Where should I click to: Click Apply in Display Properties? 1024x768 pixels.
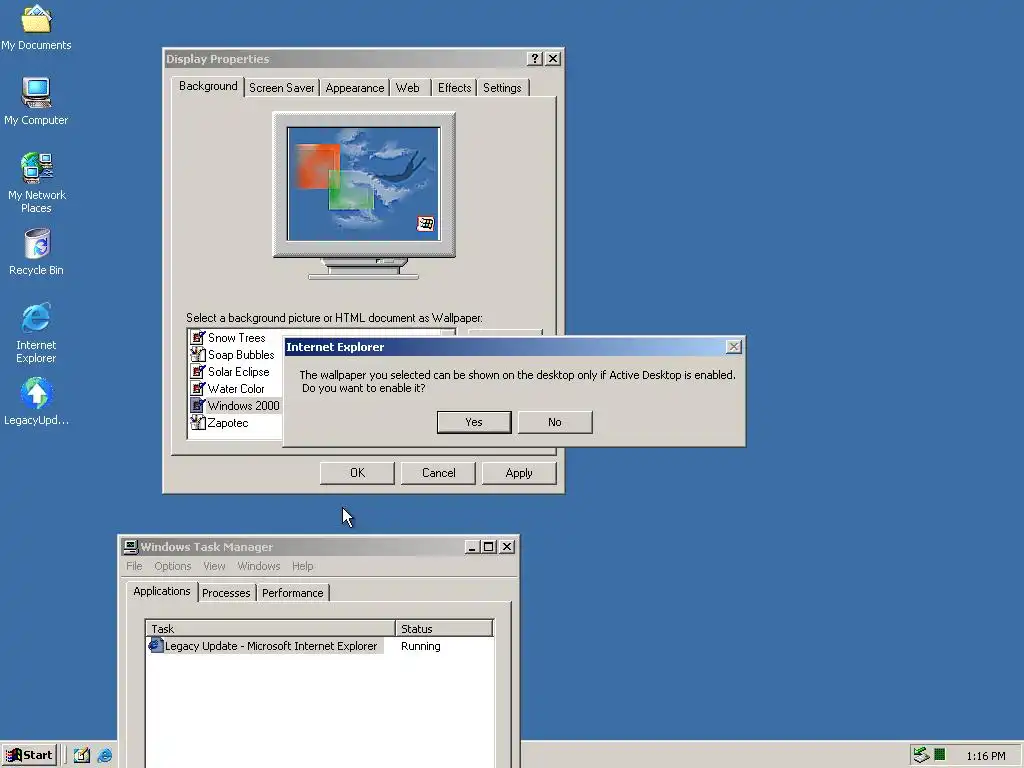[x=519, y=473]
